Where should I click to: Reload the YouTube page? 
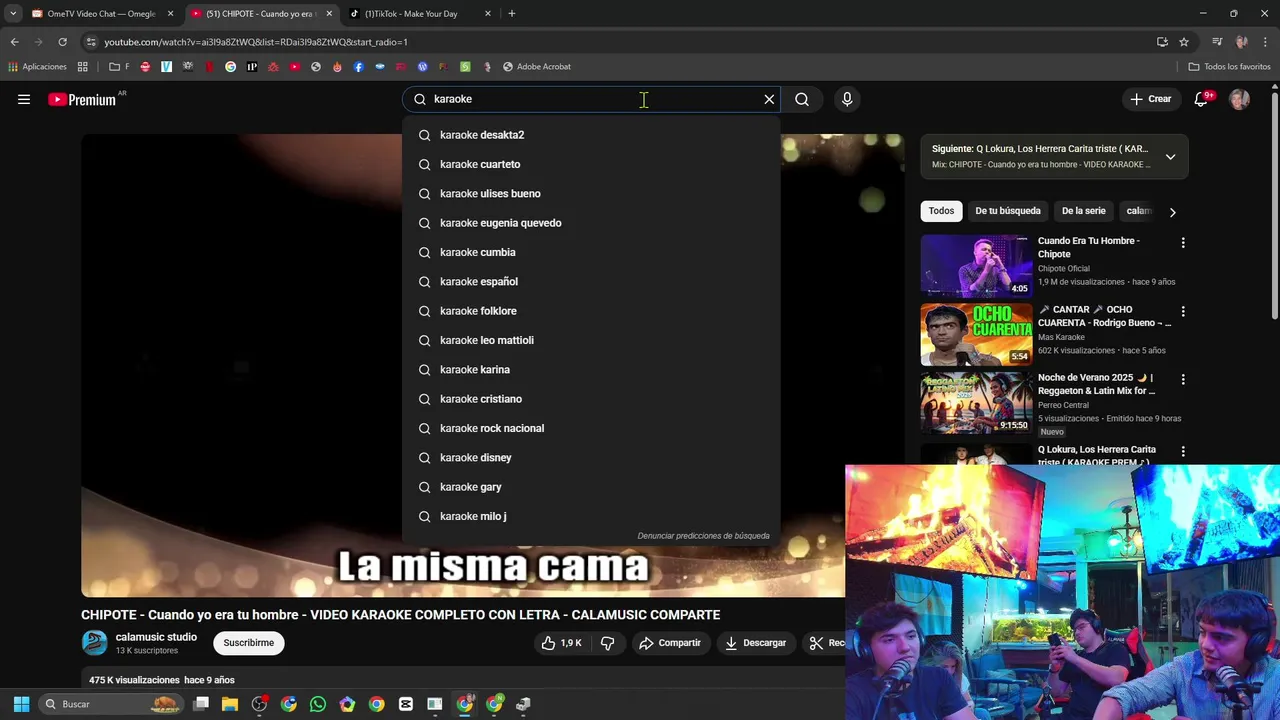tap(62, 42)
